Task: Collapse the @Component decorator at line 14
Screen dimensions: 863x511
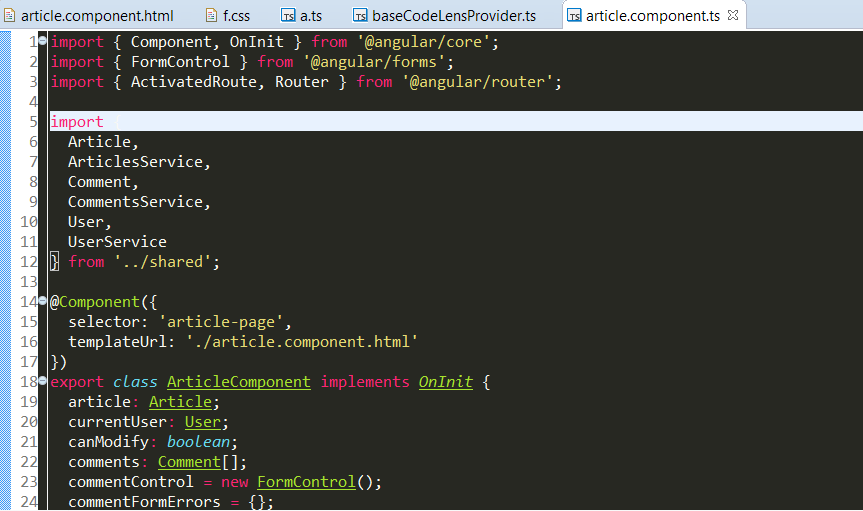Action: (43, 301)
